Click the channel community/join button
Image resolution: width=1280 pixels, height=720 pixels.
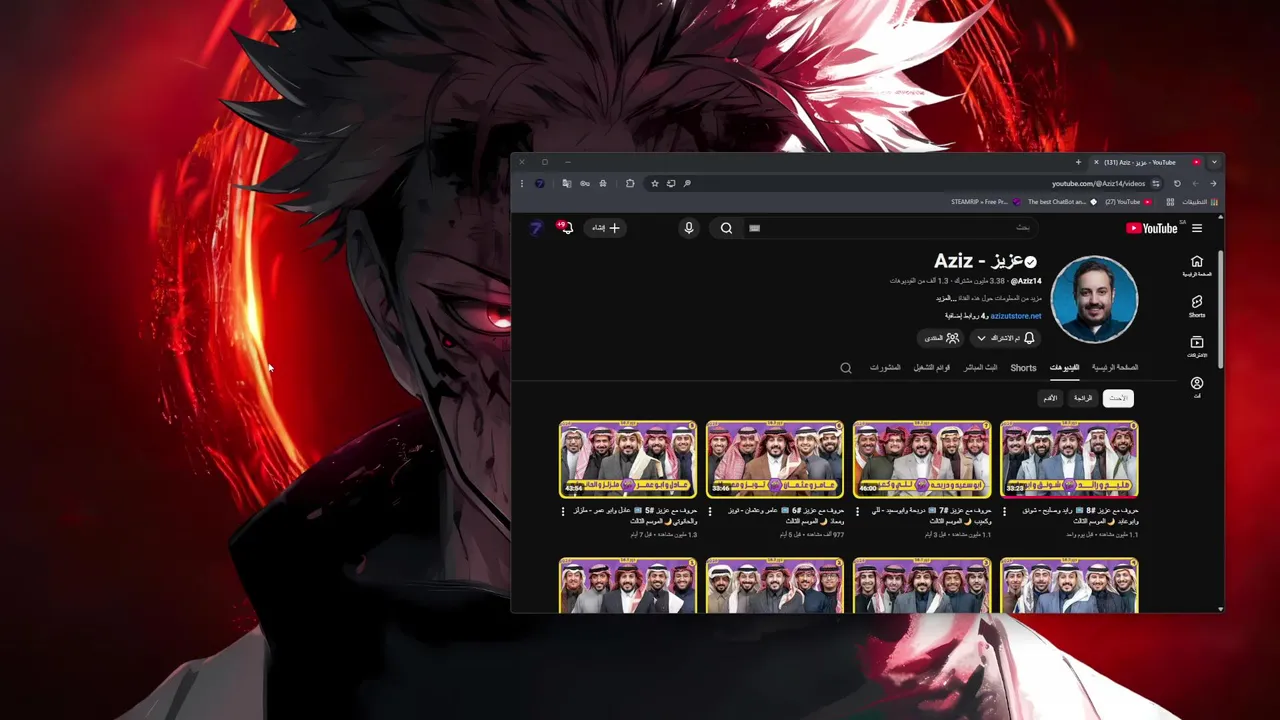click(x=940, y=338)
